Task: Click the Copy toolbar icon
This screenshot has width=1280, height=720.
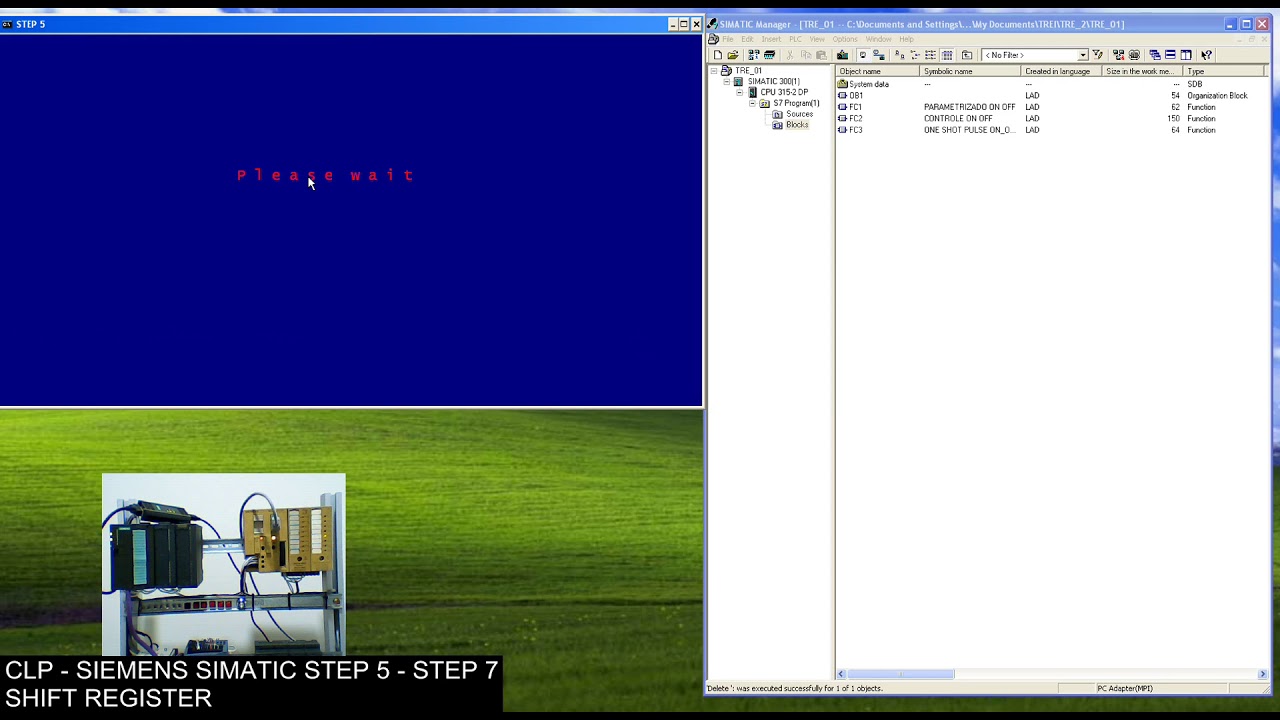Action: click(806, 55)
